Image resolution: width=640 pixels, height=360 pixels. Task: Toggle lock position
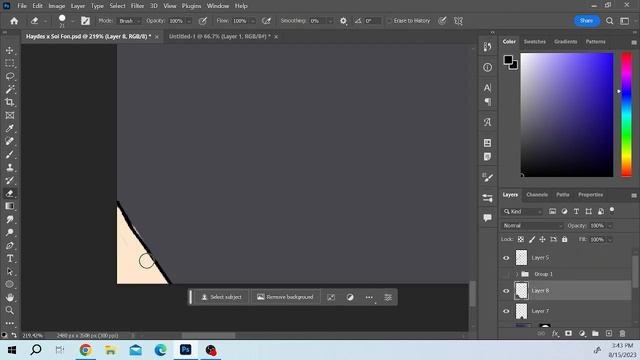pos(542,240)
